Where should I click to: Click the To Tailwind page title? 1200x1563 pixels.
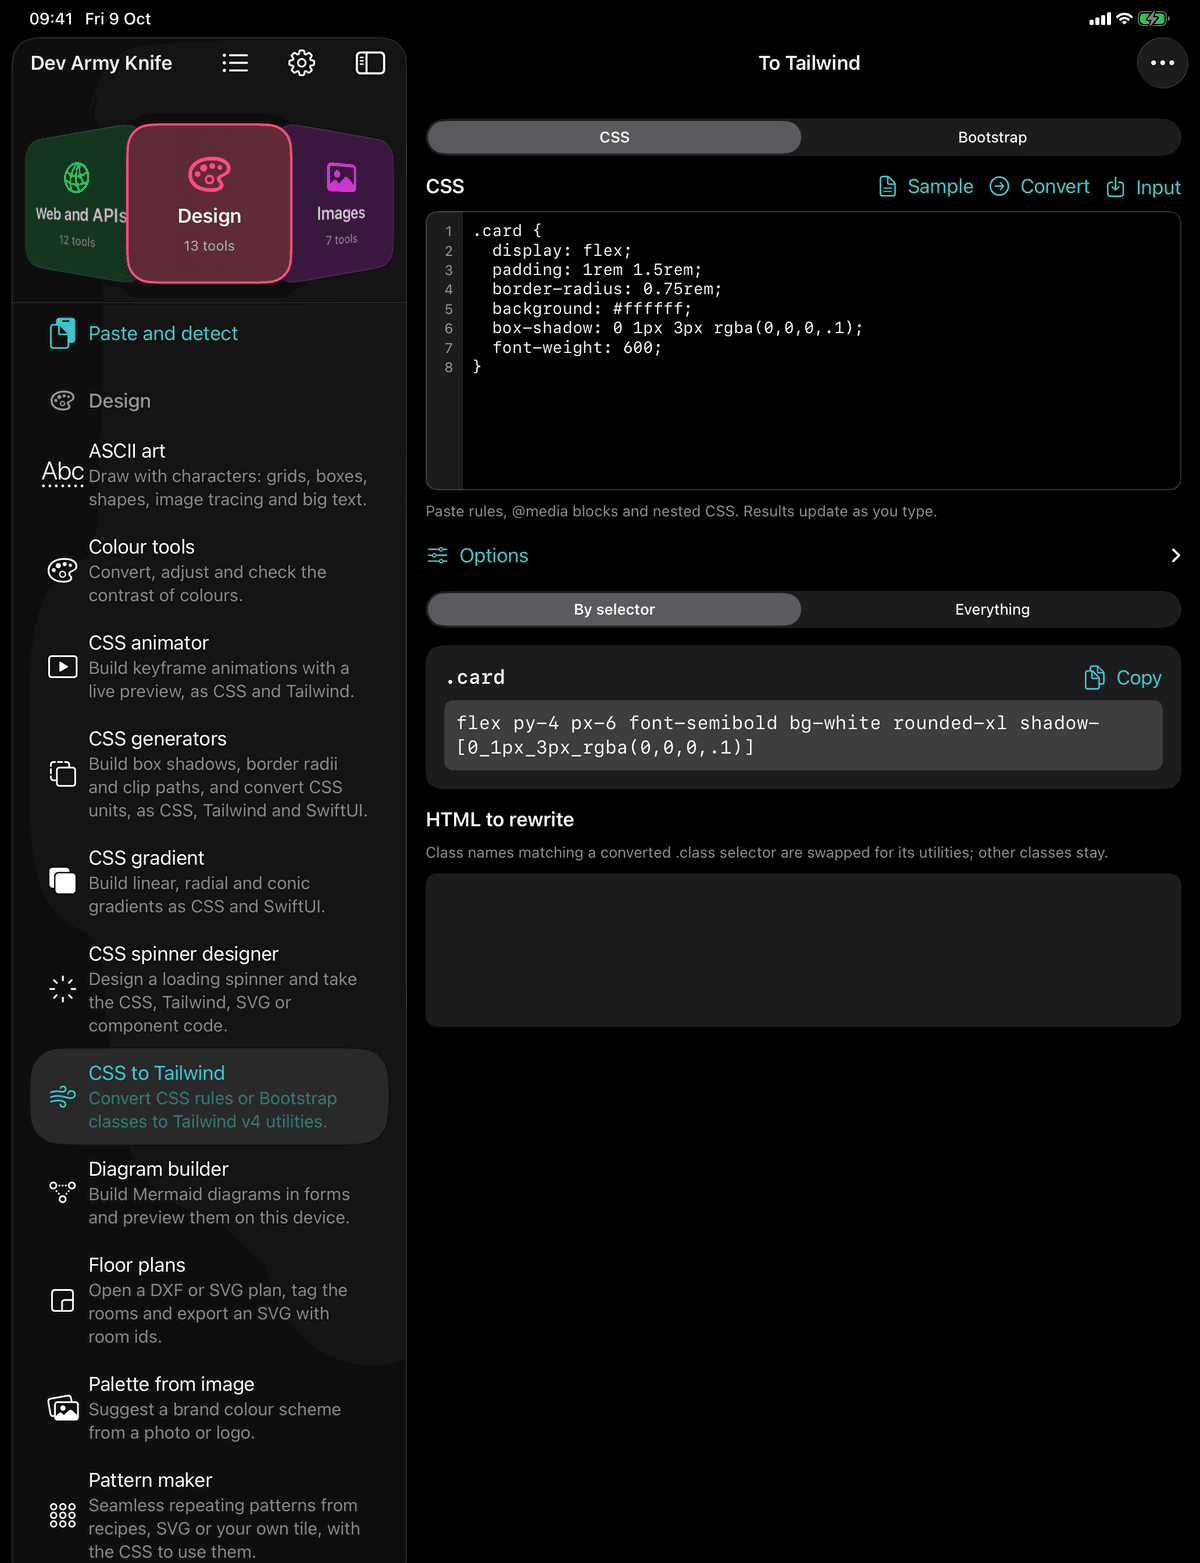[809, 63]
